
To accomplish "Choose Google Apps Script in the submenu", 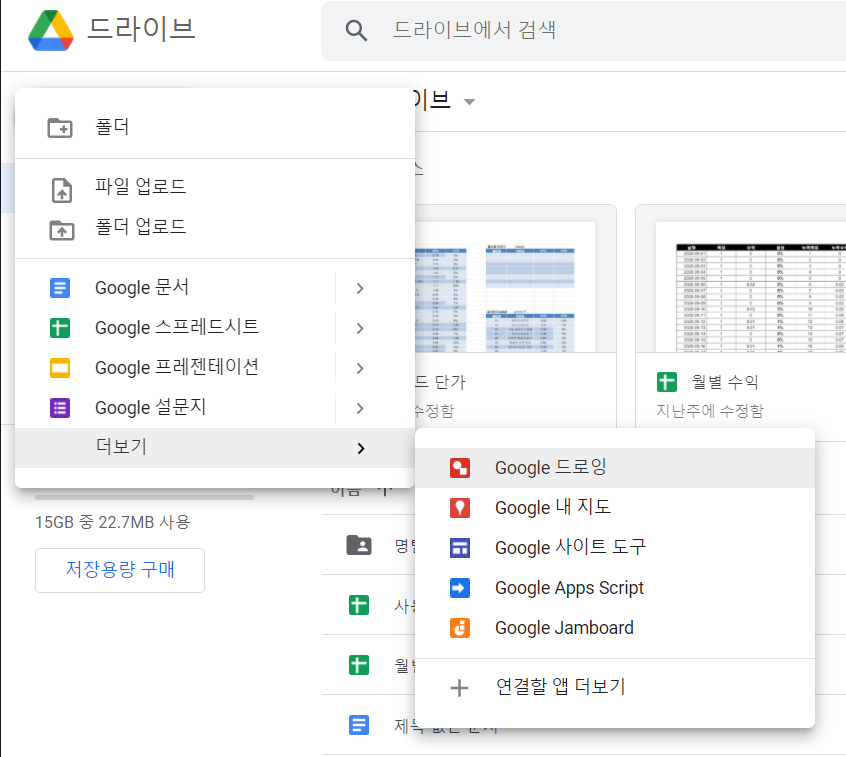I will pyautogui.click(x=615, y=588).
